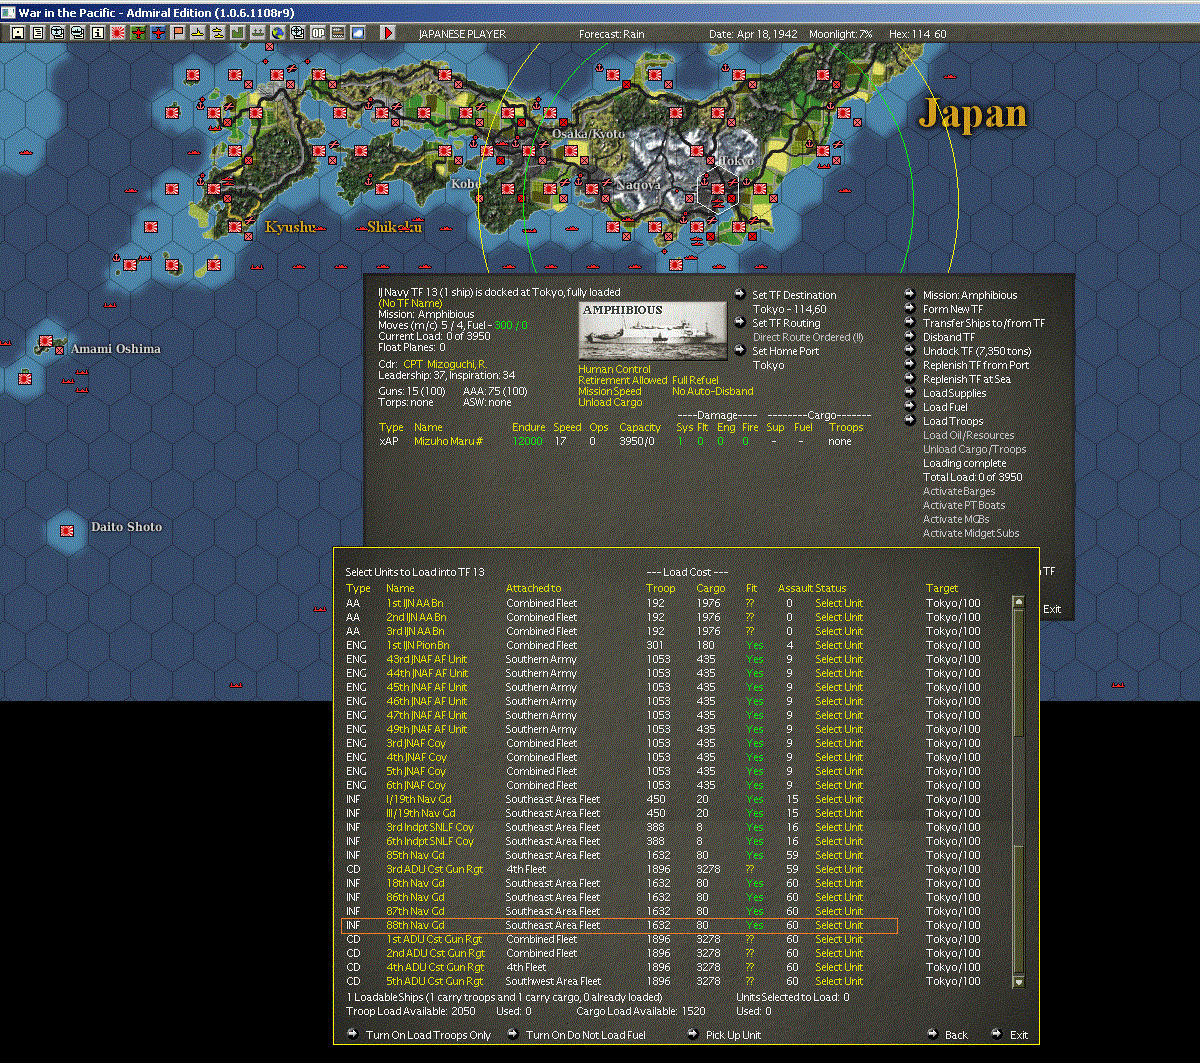Click the unit list scrollbar up arrow
The width and height of the screenshot is (1200, 1063).
1018,602
